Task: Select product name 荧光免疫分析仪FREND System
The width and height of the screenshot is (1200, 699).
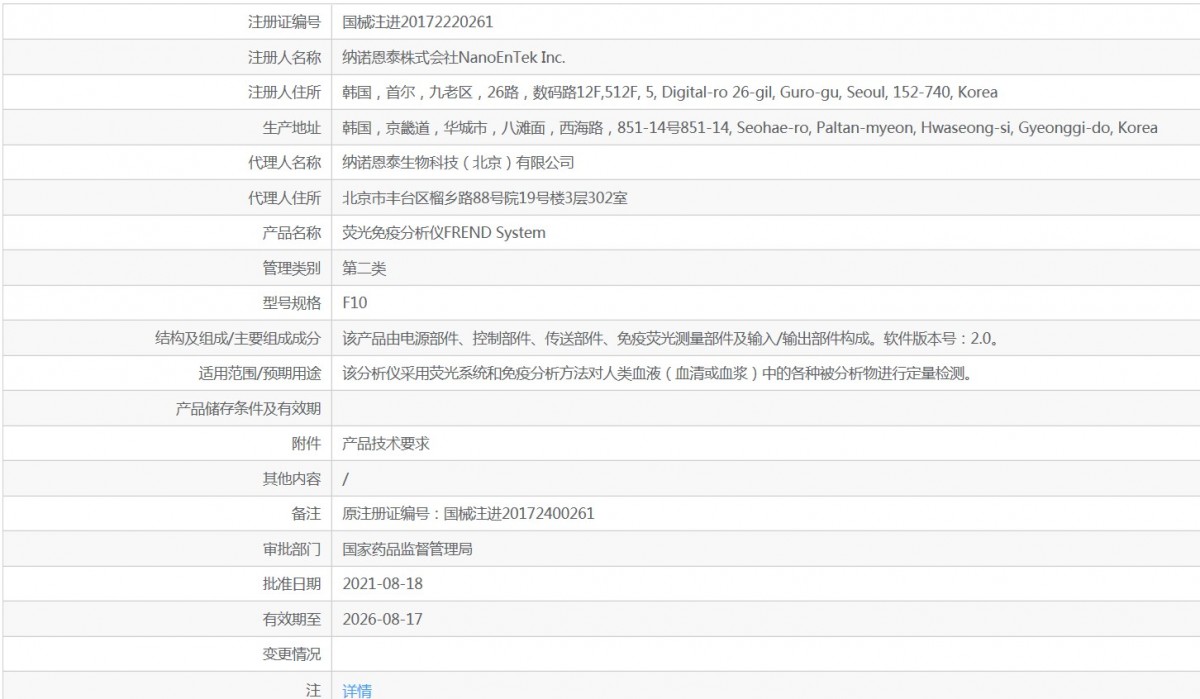Action: point(444,233)
